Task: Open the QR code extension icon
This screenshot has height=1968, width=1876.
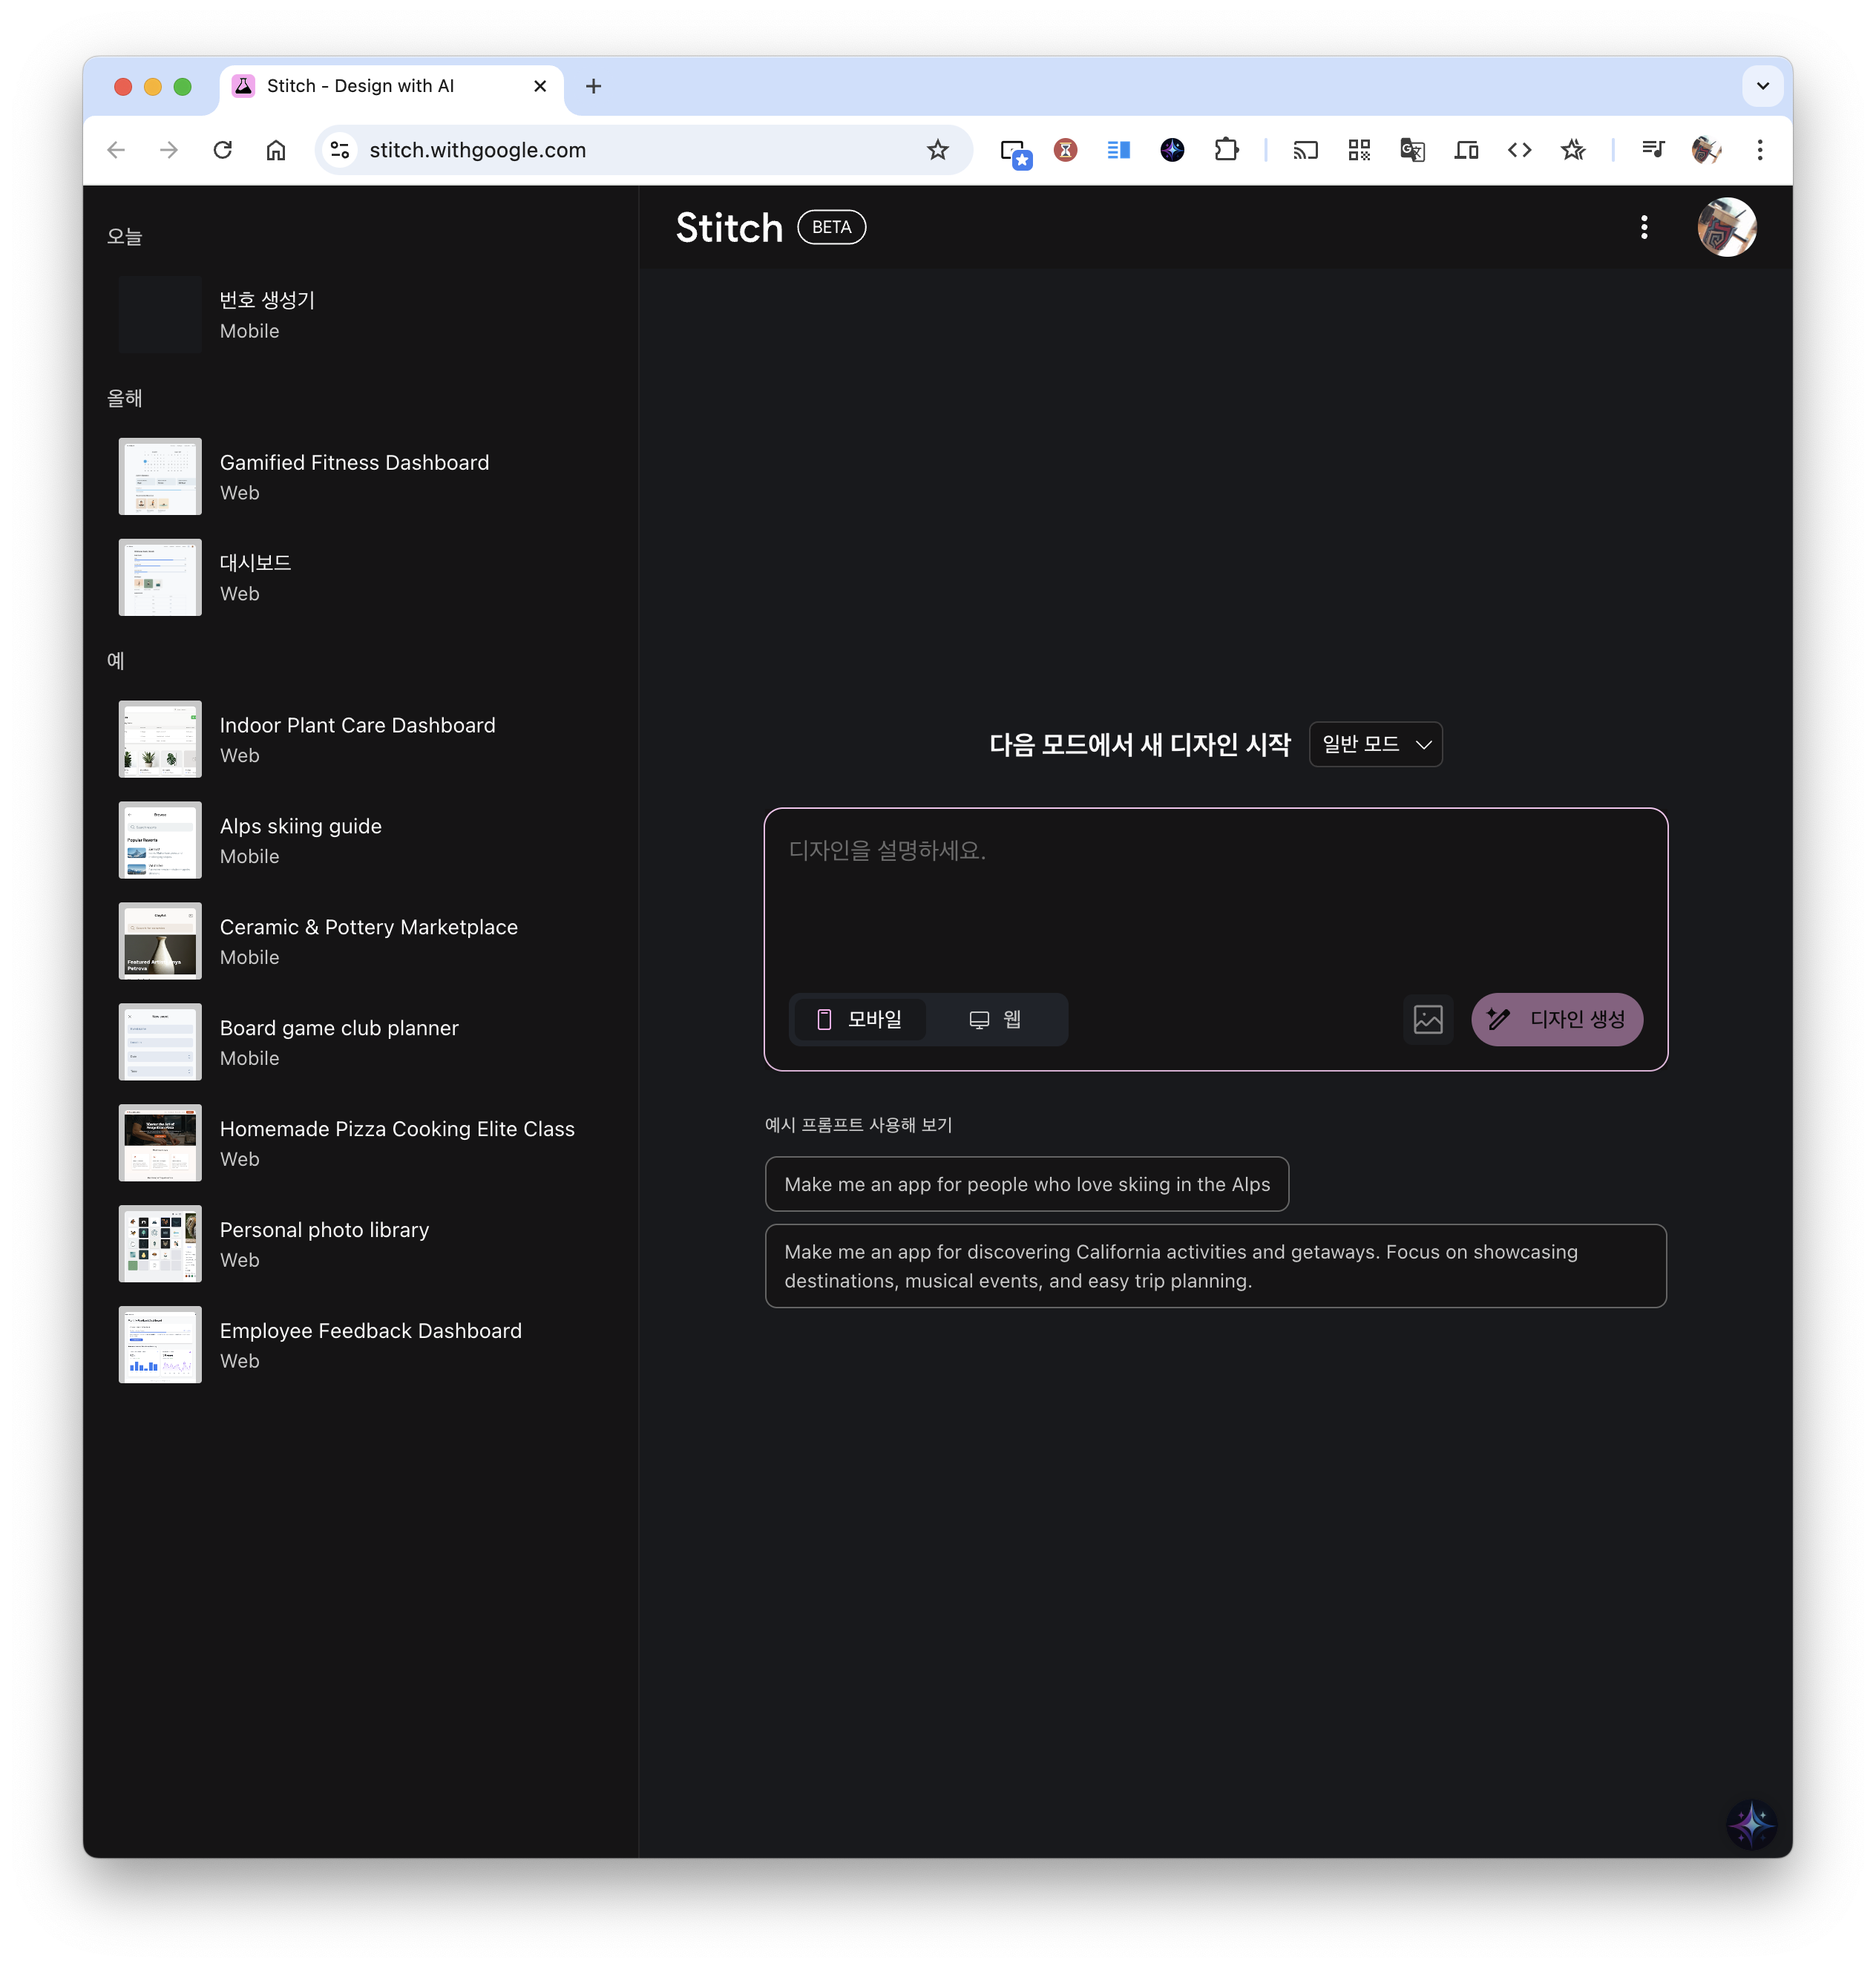Action: (x=1359, y=150)
